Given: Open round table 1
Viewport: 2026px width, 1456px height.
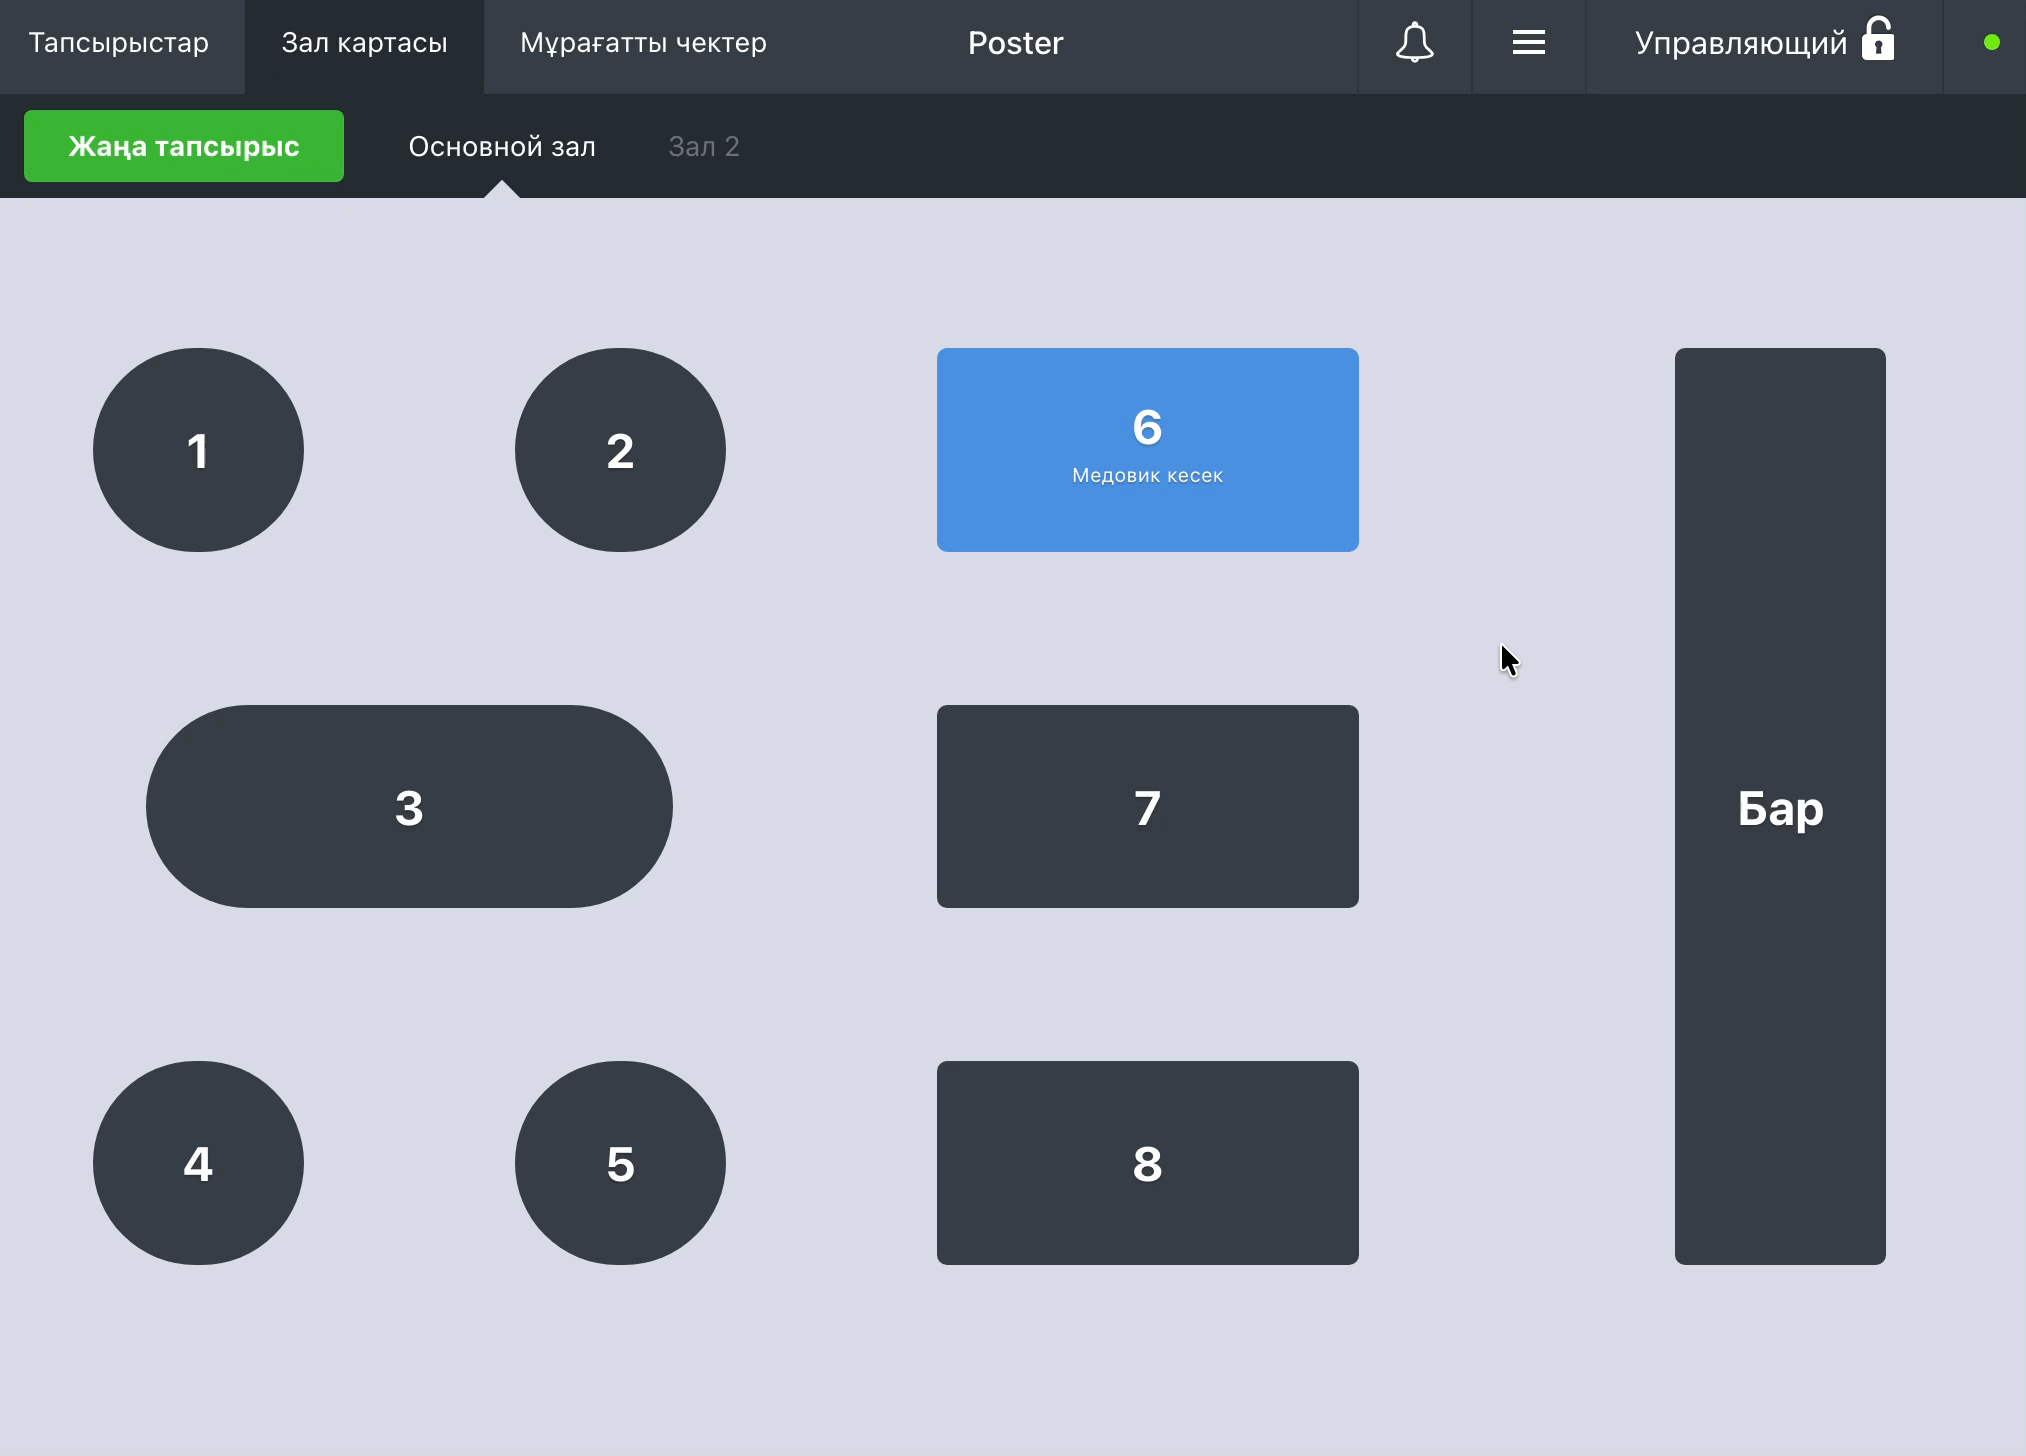Looking at the screenshot, I should click(198, 450).
